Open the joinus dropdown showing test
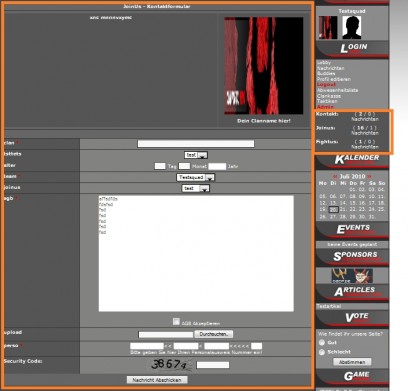Image resolution: width=408 pixels, height=391 pixels. pos(196,188)
